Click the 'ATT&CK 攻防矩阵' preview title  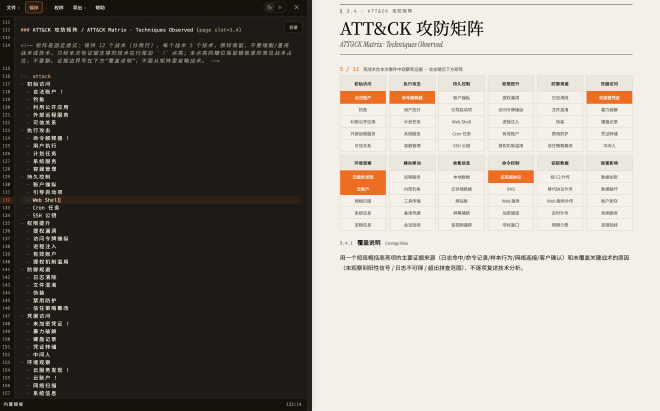point(412,29)
